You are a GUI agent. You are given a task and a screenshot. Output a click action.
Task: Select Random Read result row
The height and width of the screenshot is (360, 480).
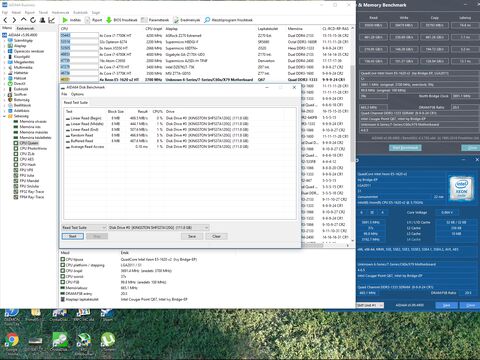(180, 135)
